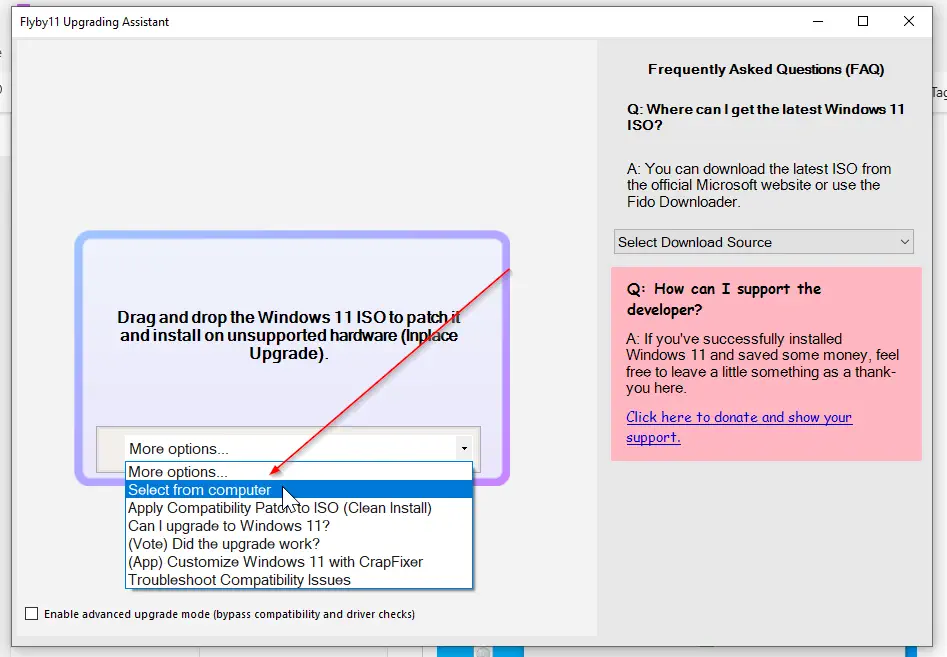Click the 'Where can I get the latest Windows 11 ISO?' question

click(765, 117)
